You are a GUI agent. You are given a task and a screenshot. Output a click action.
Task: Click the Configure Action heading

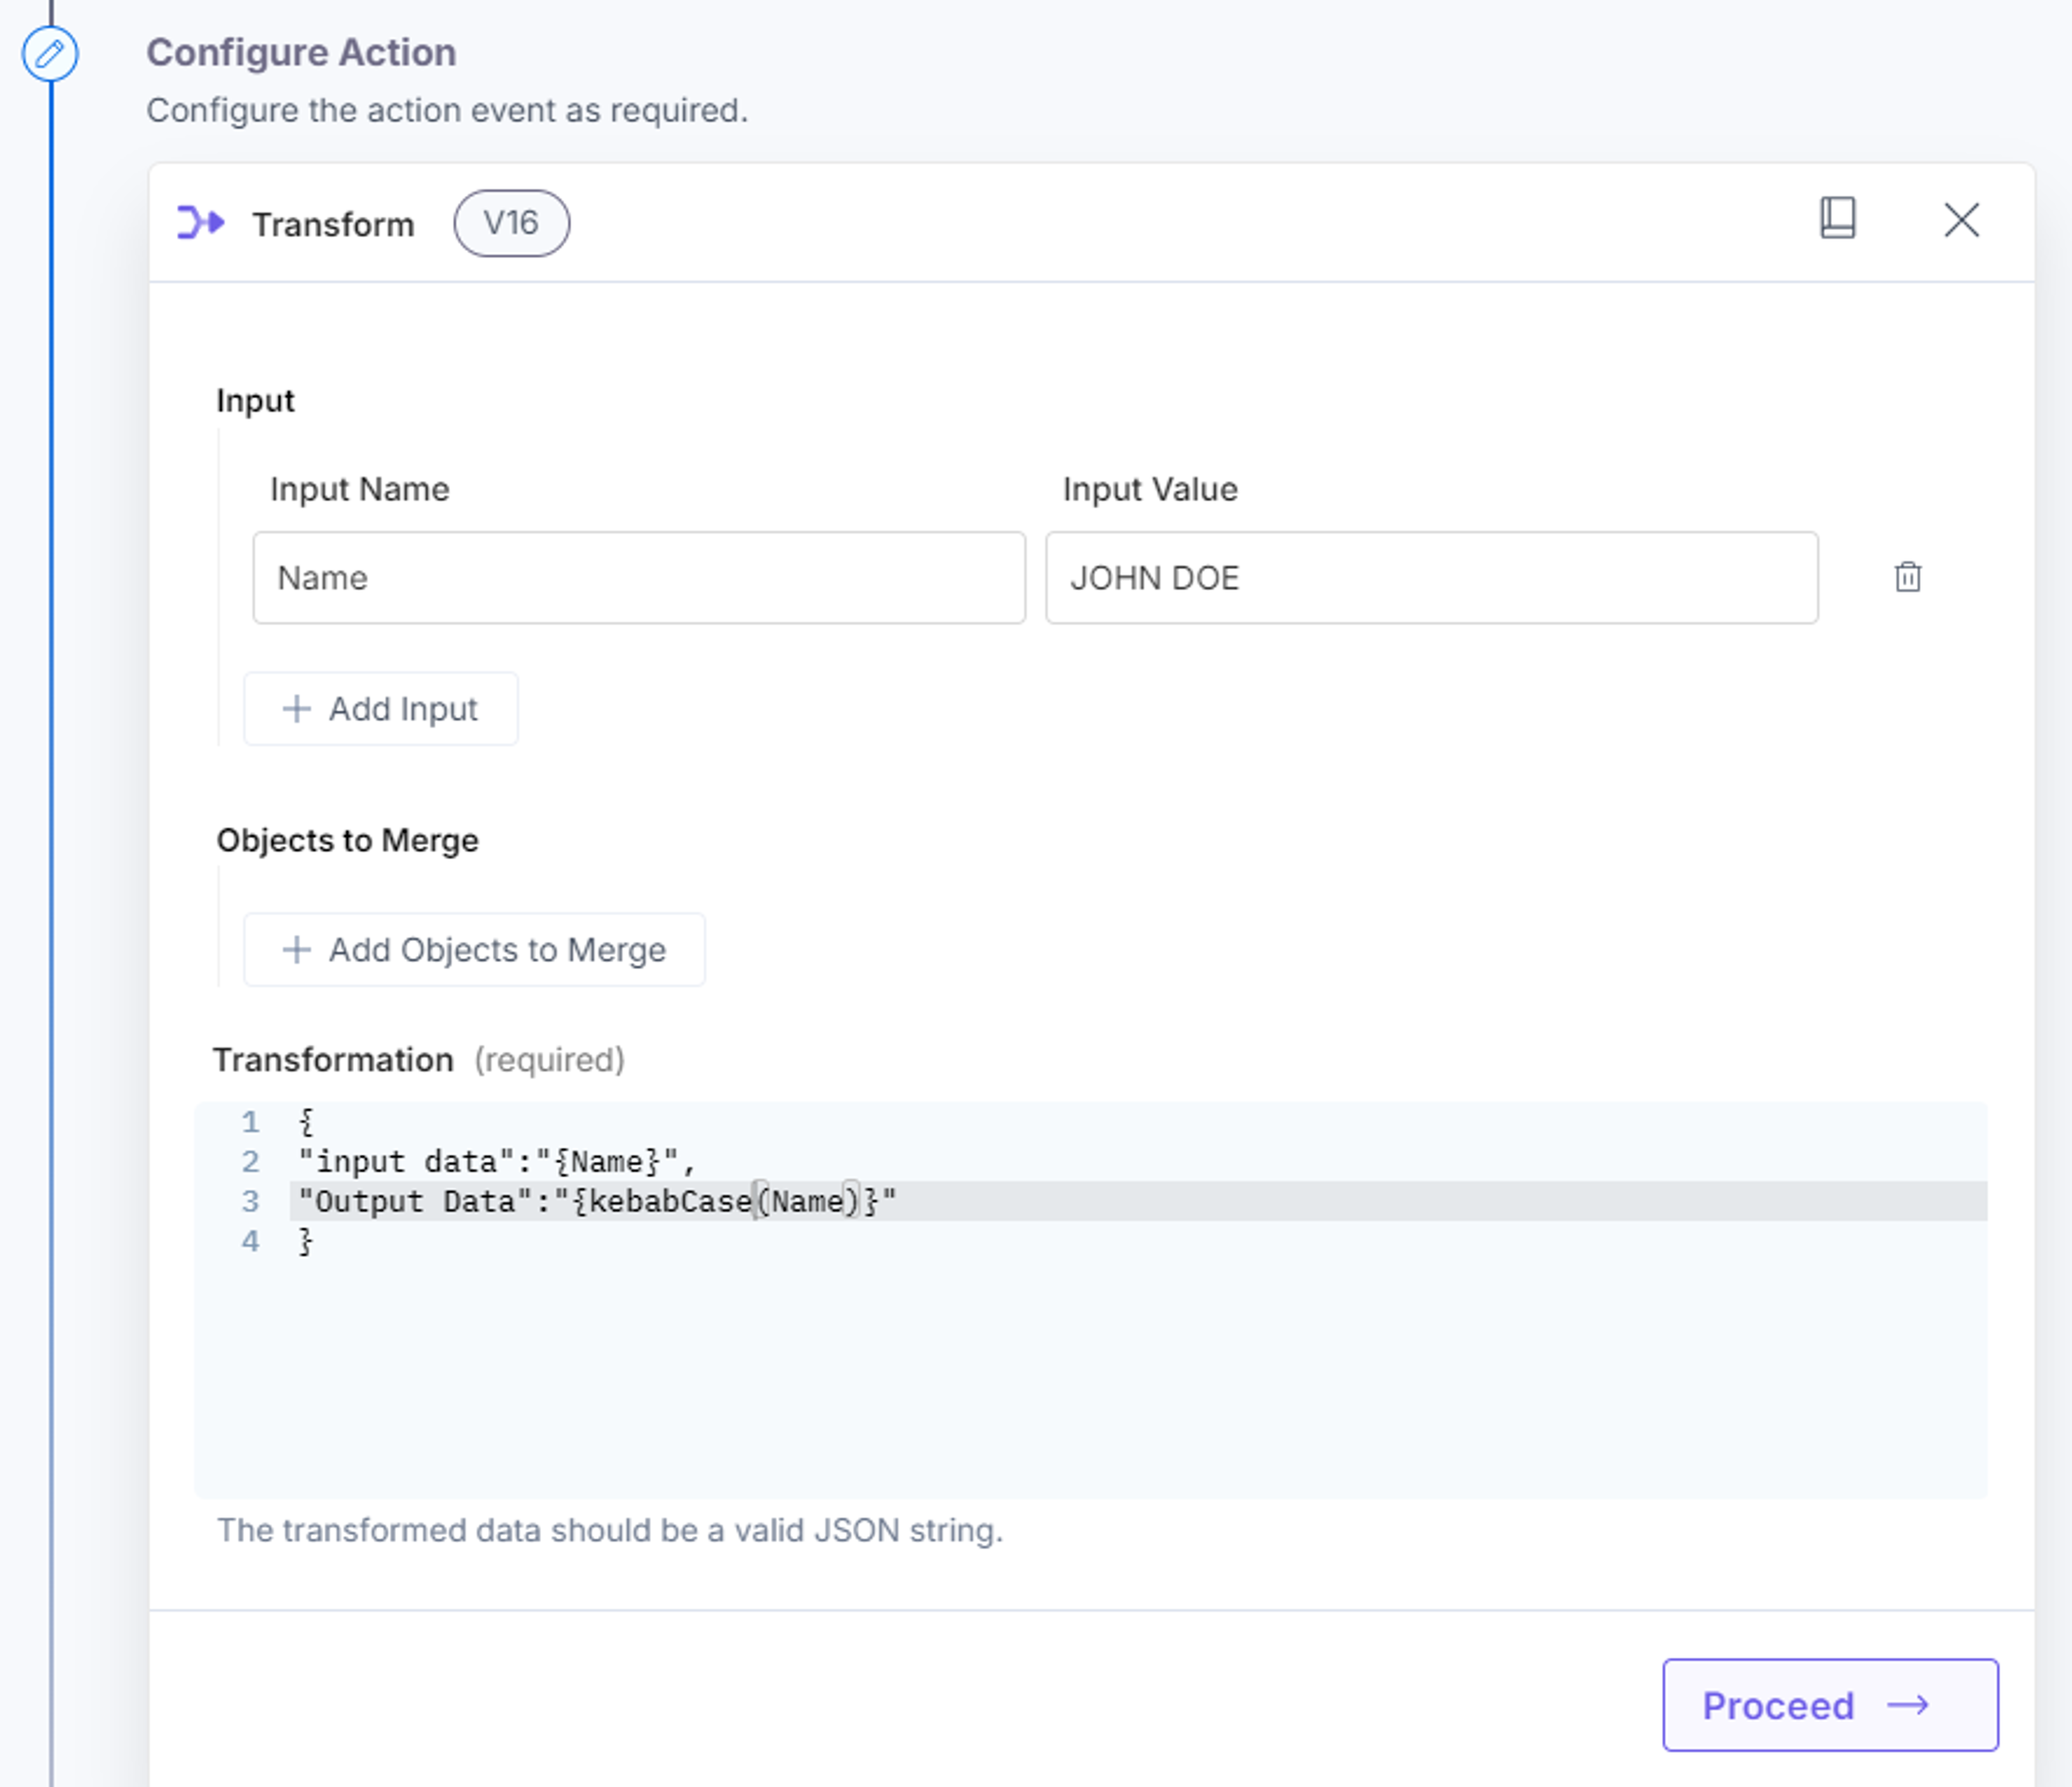(301, 53)
